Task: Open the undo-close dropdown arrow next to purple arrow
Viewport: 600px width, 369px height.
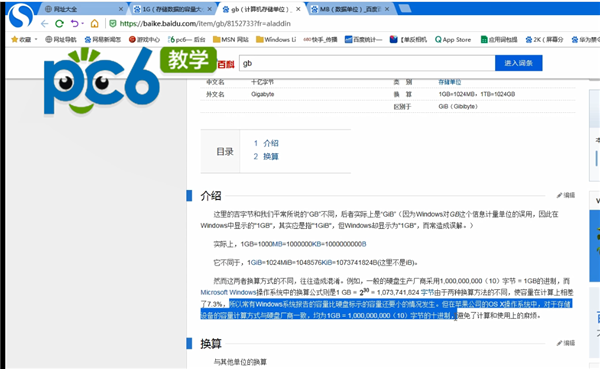Action: click(x=82, y=24)
